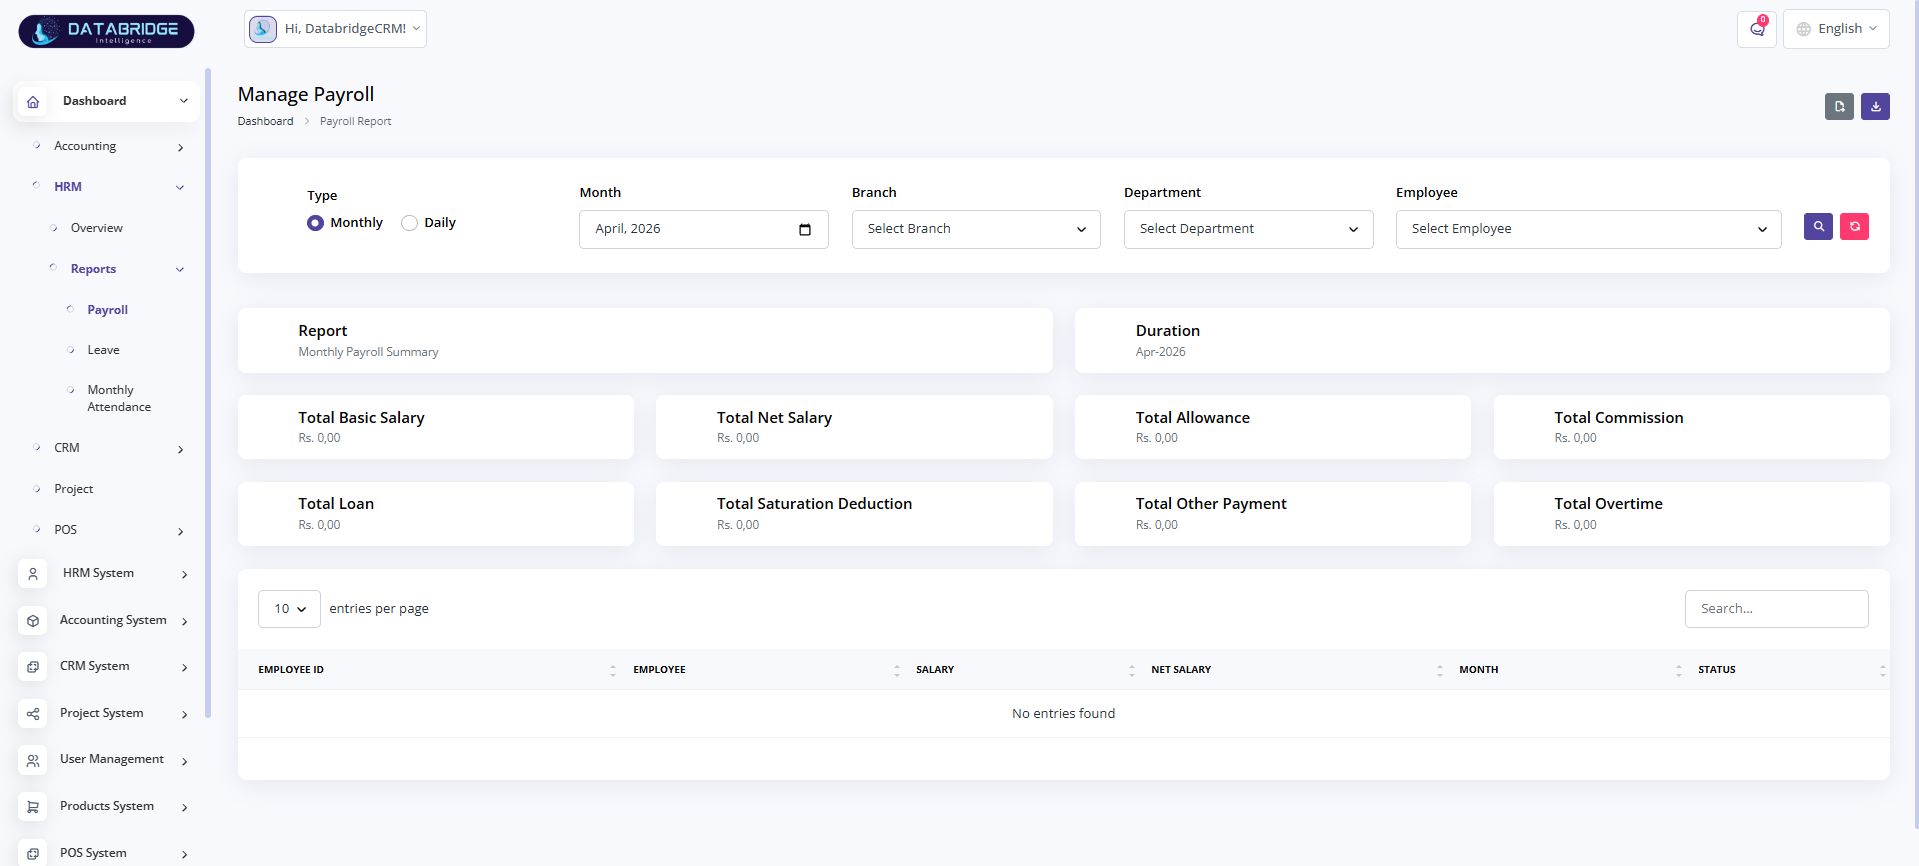1919x866 pixels.
Task: Select the Daily type radio button
Action: [x=409, y=223]
